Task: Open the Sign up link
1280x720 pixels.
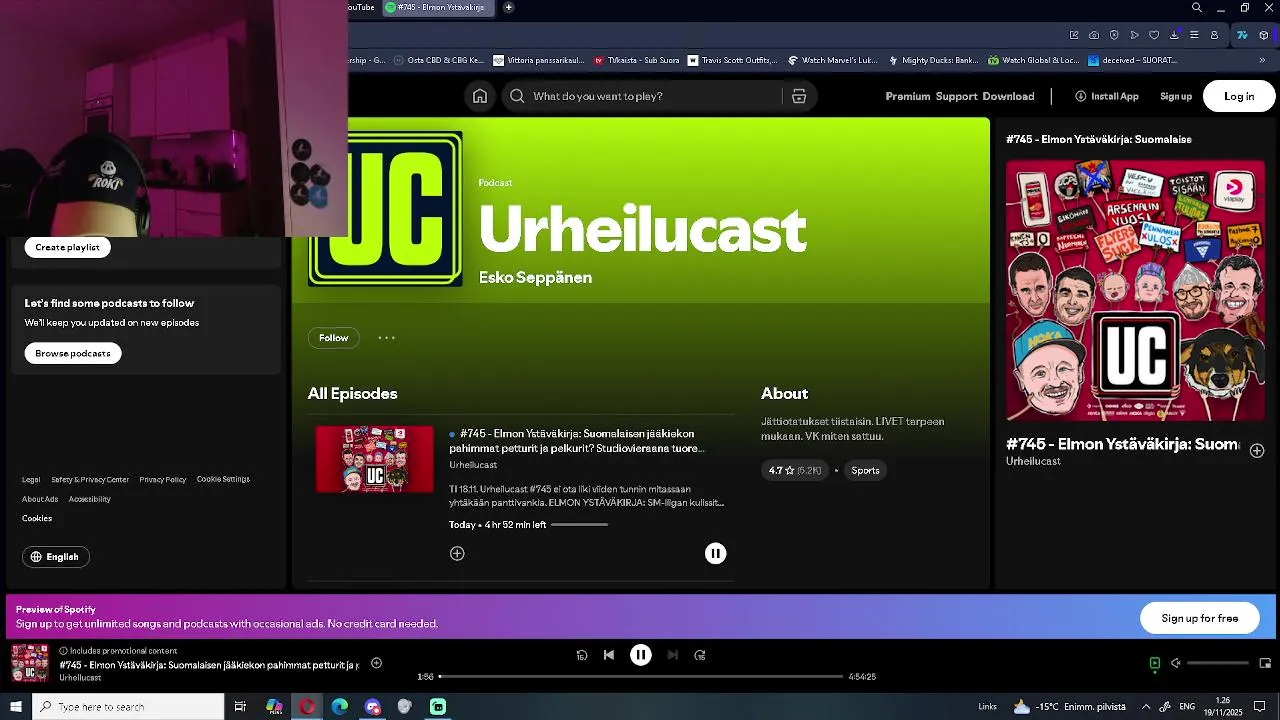Action: 1176,96
